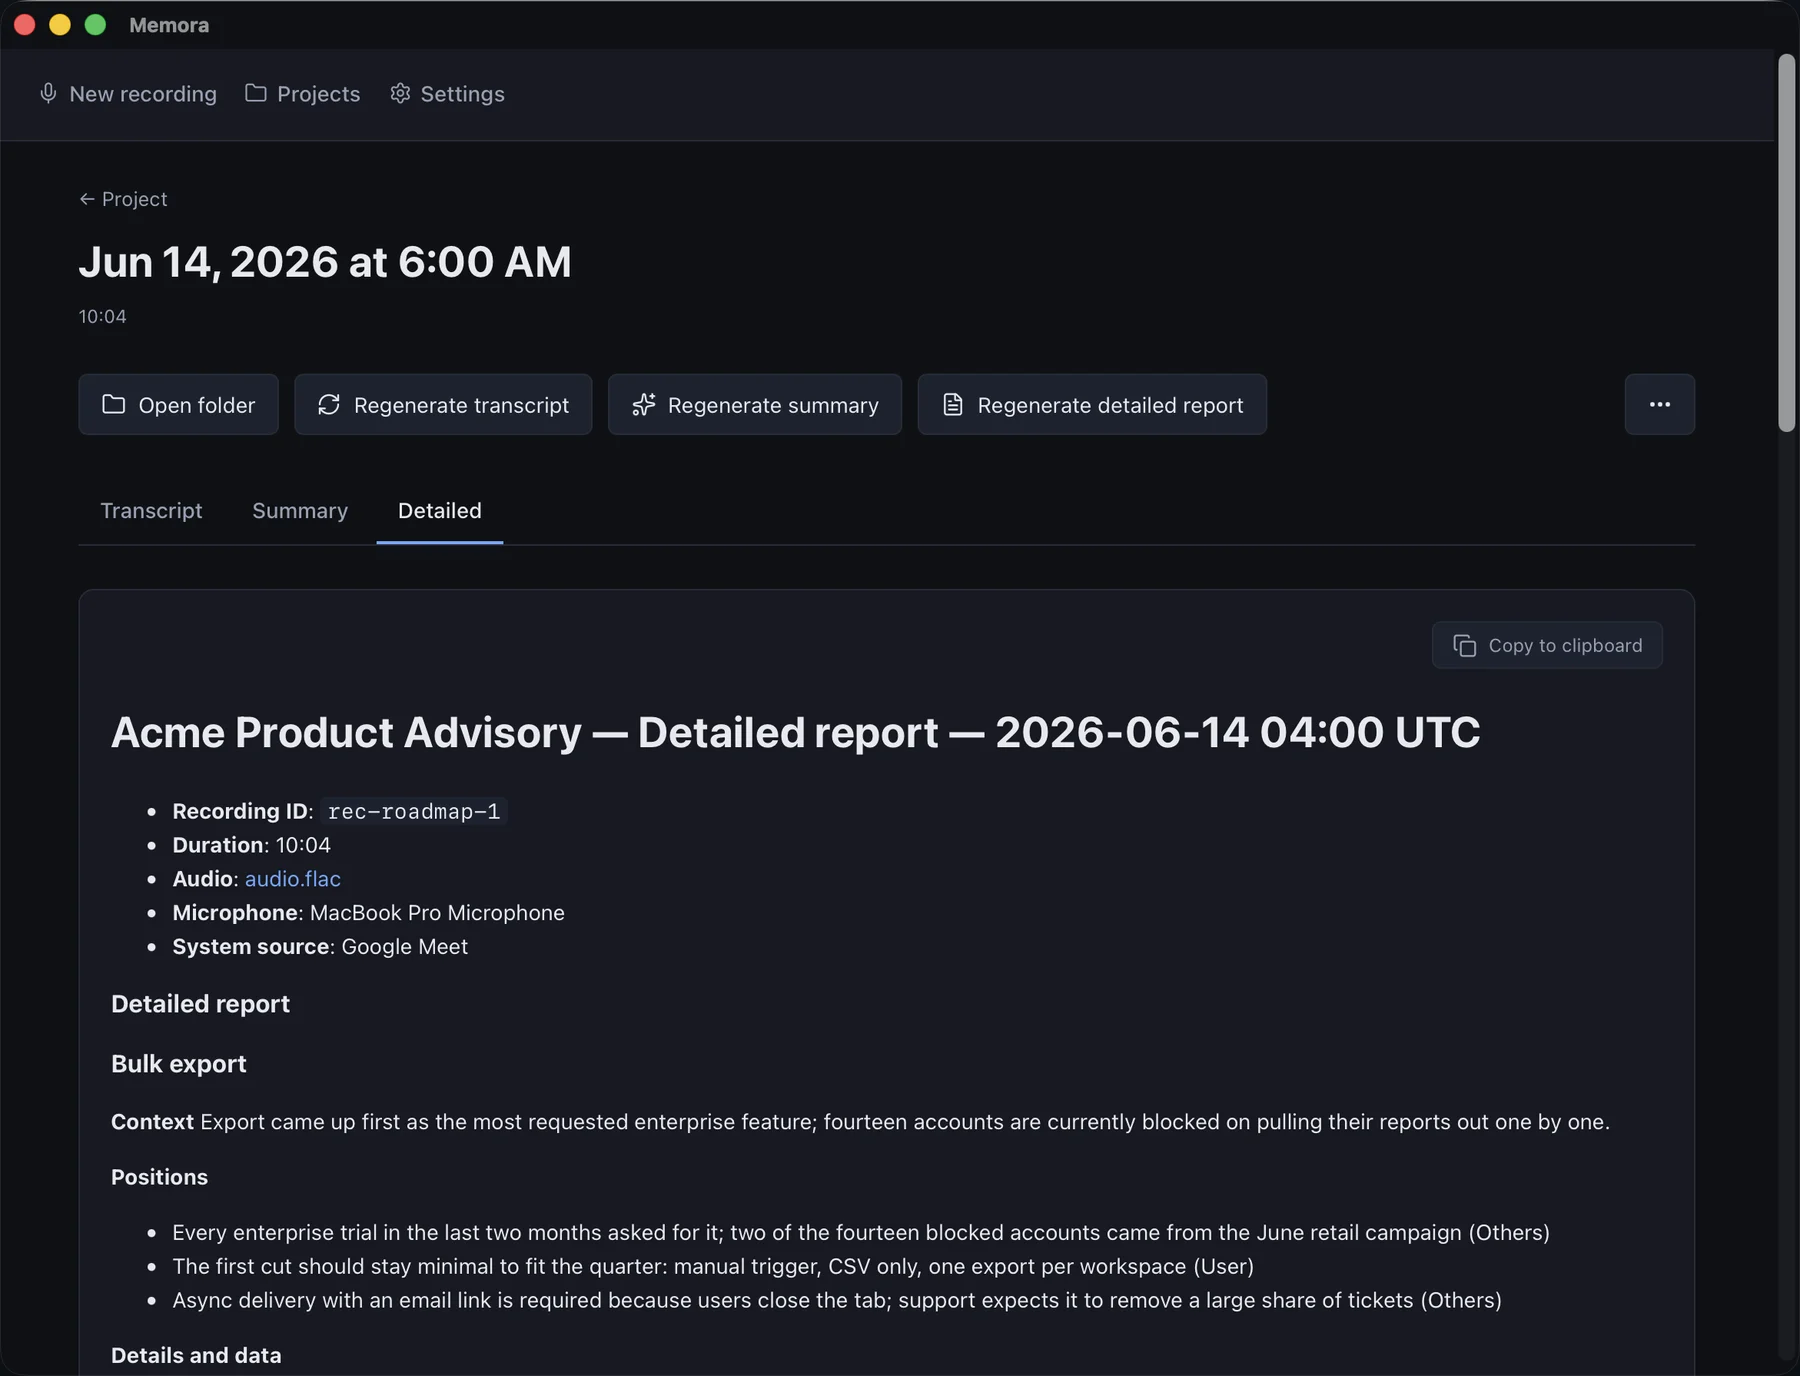This screenshot has width=1800, height=1376.
Task: Click the Open folder button
Action: pos(179,404)
